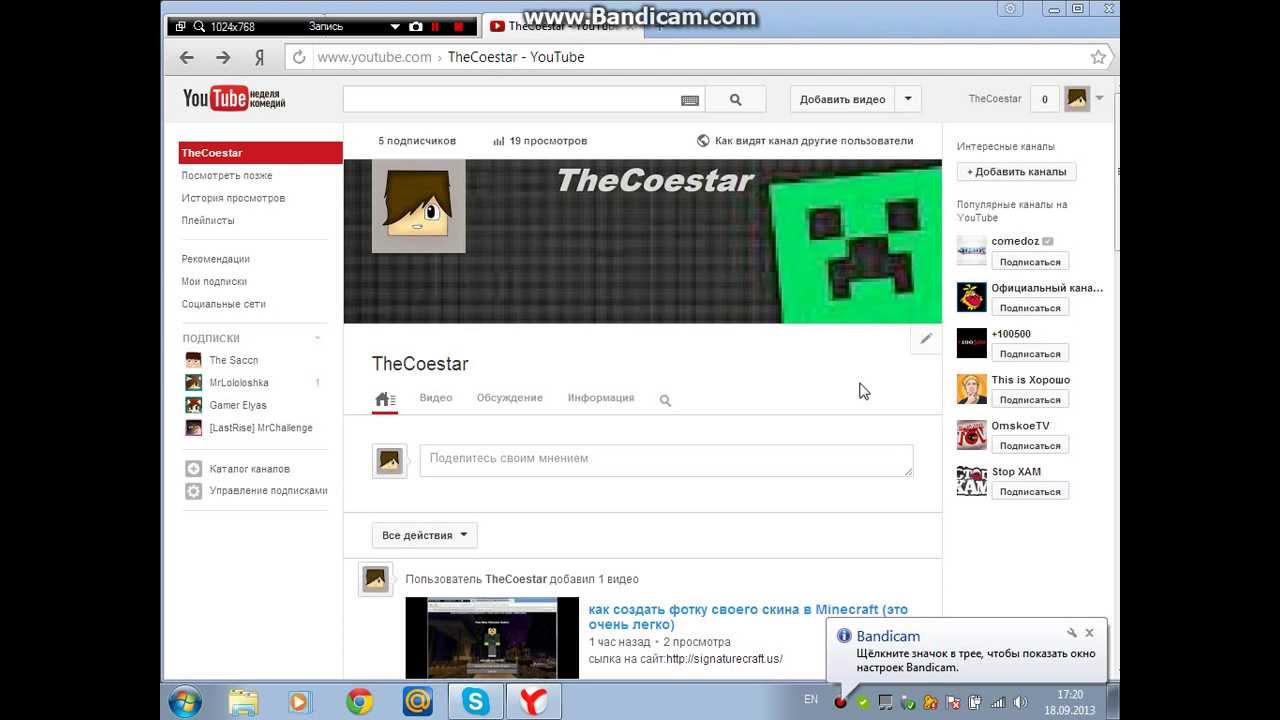Screen dimensions: 1280x720
Task: Pause the recording in the Bandicam bar
Action: pyautogui.click(x=436, y=27)
